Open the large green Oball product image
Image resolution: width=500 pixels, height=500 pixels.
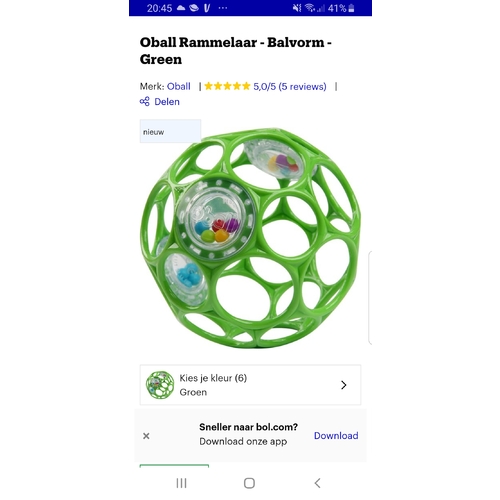pos(250,238)
